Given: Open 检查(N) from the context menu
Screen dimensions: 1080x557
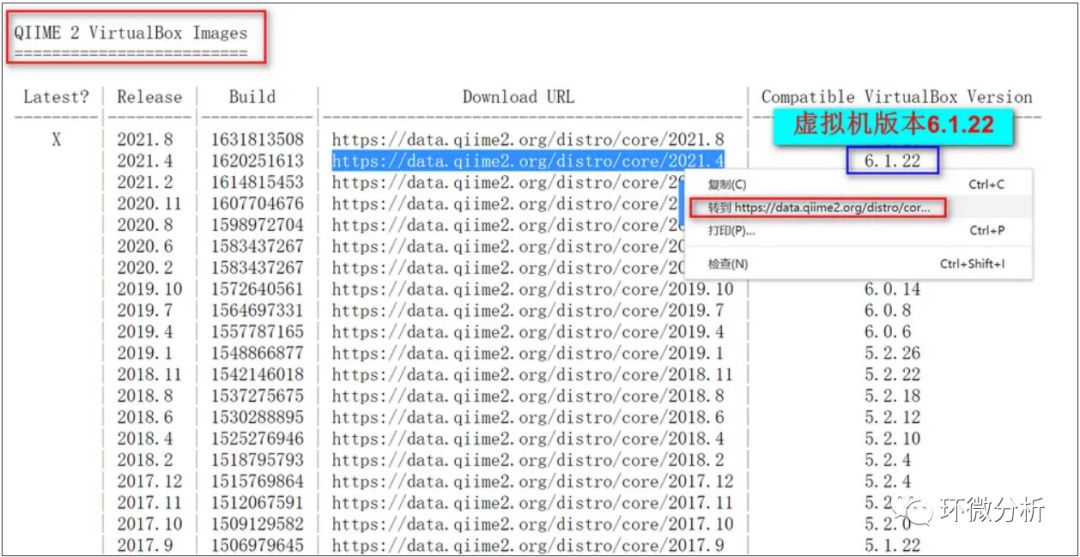Looking at the screenshot, I should pos(728,264).
